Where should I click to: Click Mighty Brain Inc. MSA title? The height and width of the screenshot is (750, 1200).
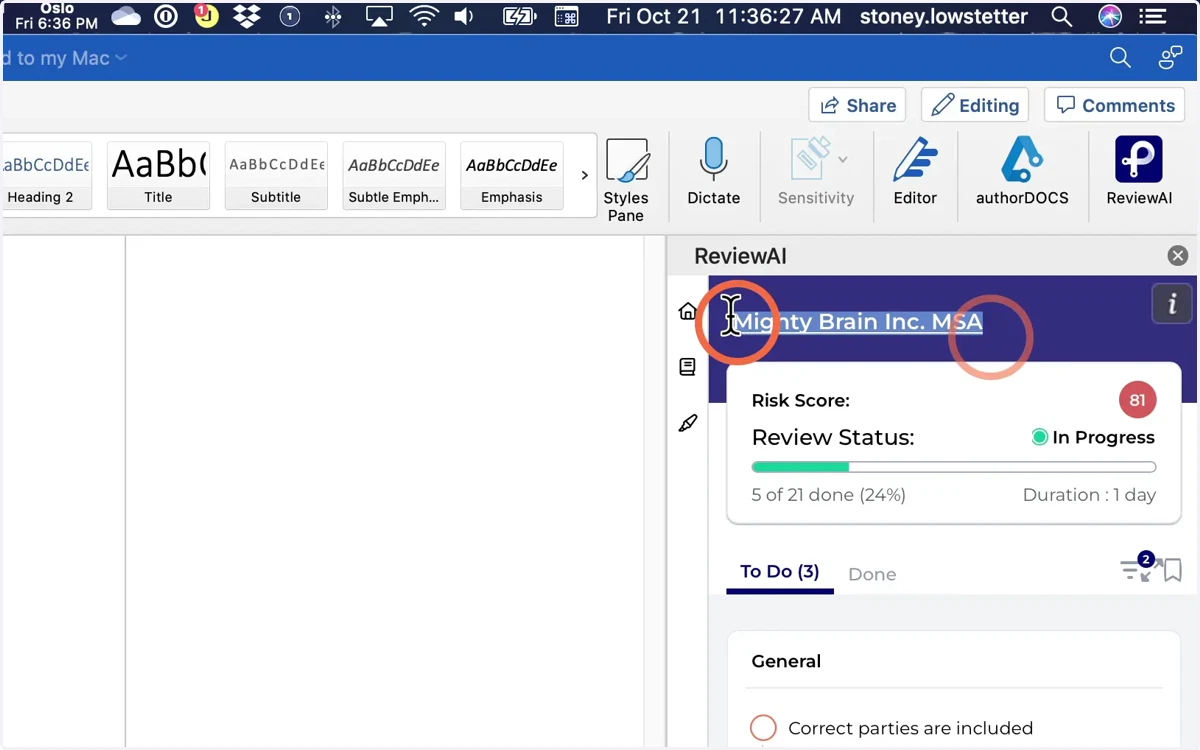tap(859, 322)
